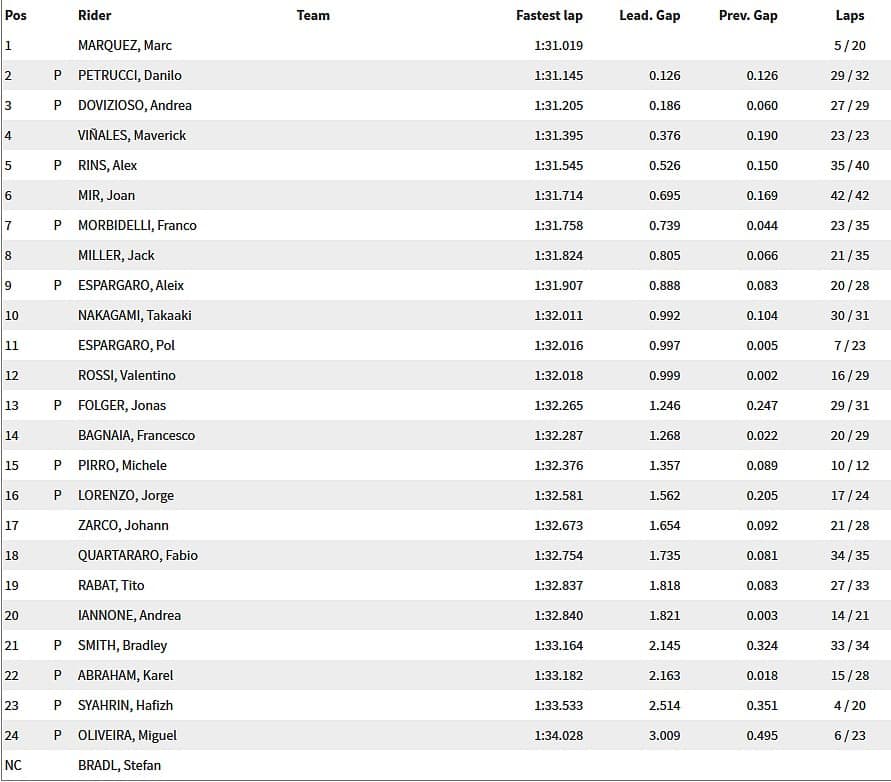Select the laps value 42 / 42
The height and width of the screenshot is (782, 891).
pos(850,195)
